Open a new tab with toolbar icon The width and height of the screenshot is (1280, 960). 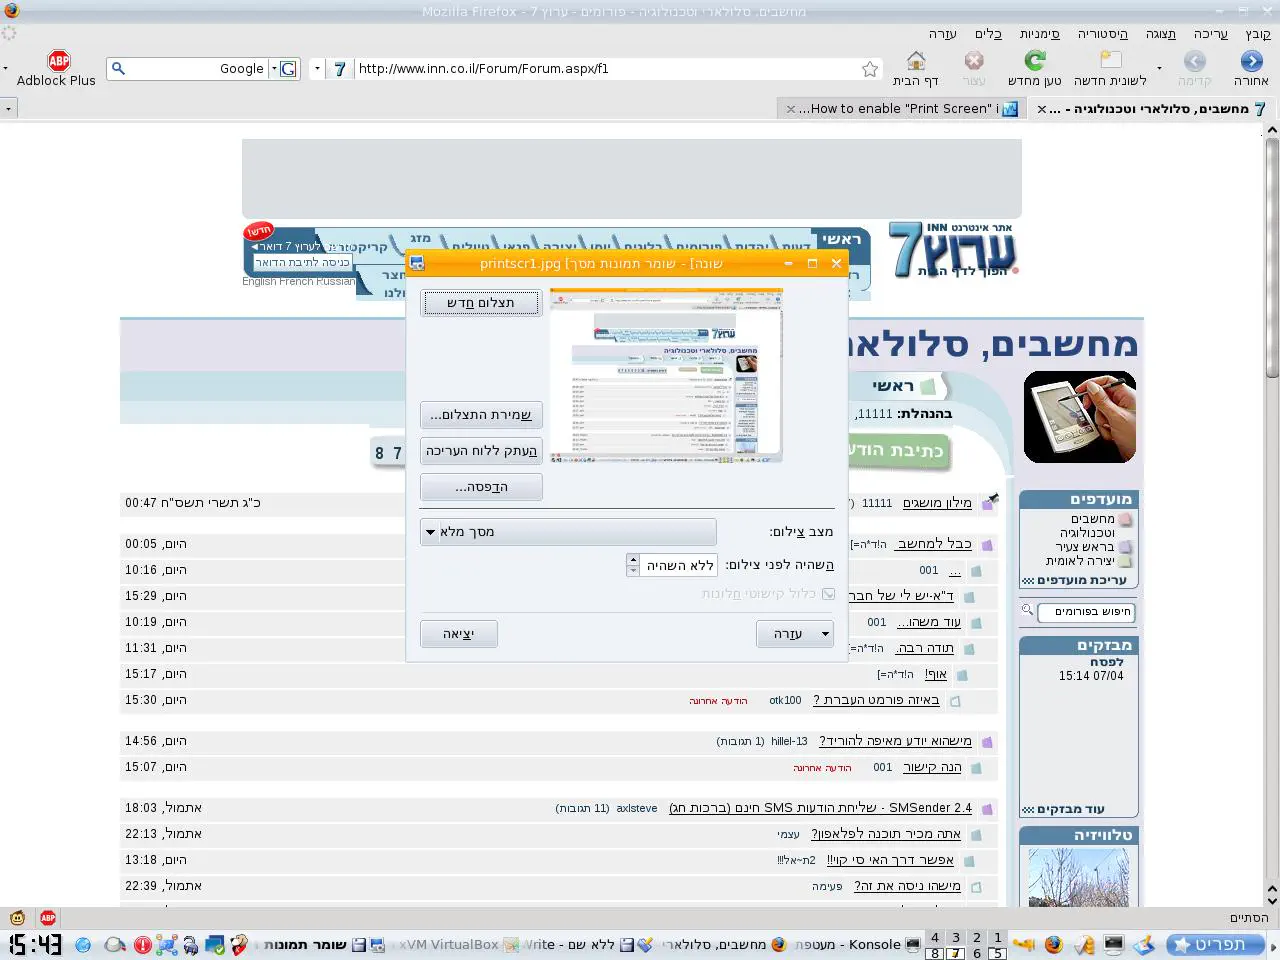(1110, 62)
